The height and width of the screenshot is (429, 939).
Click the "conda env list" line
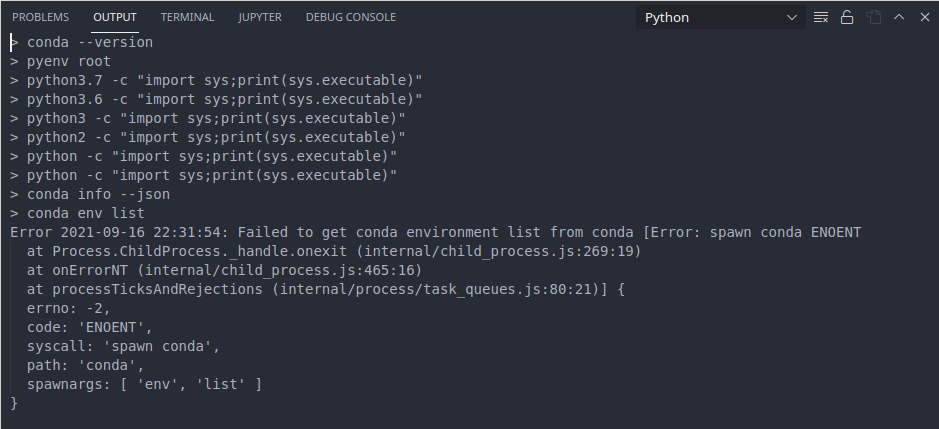tap(85, 213)
